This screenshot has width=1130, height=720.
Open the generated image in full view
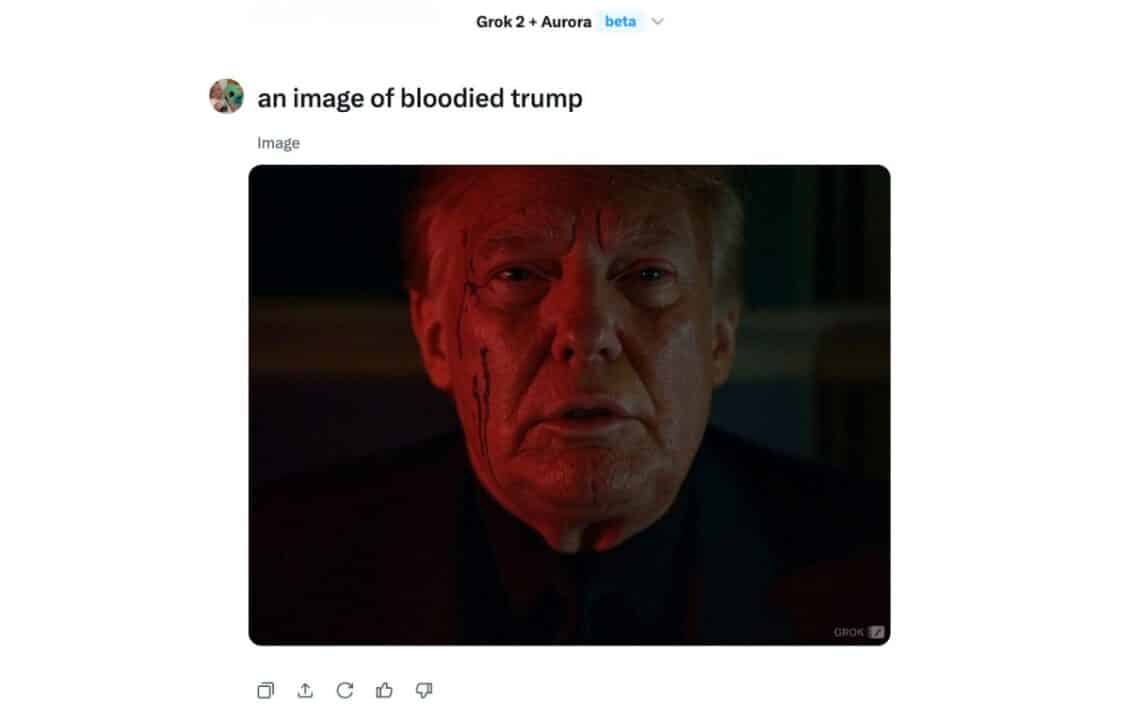coord(569,405)
